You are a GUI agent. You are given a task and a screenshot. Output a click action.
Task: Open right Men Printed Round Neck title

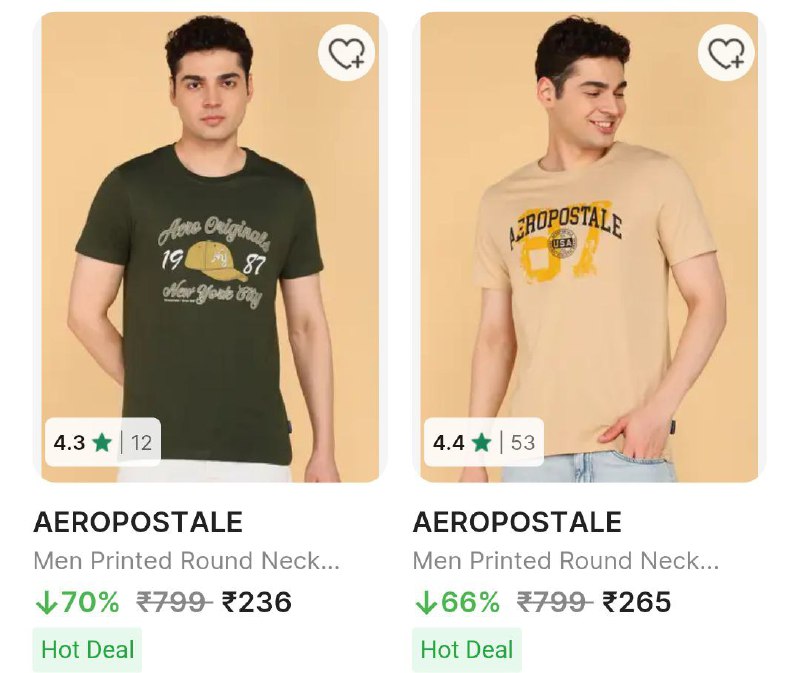tap(566, 561)
